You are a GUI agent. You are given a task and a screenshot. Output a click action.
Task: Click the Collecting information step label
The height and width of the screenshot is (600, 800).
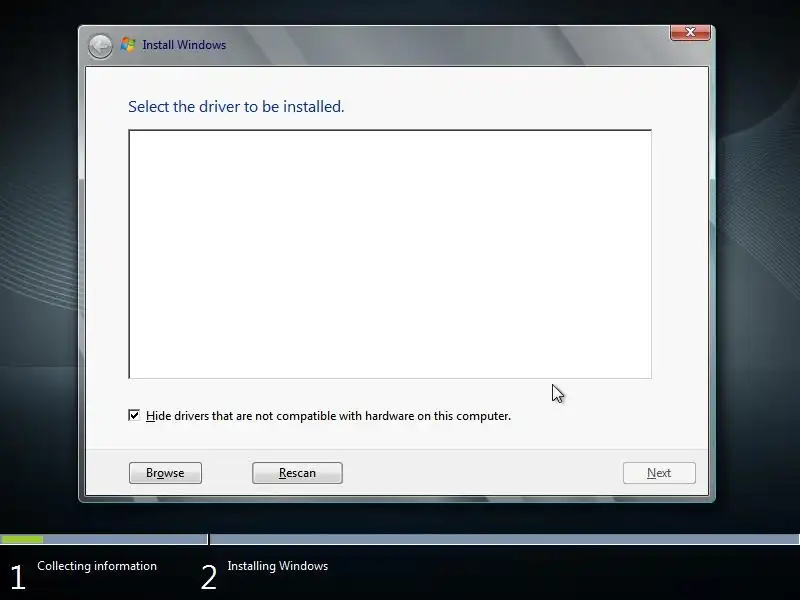97,566
